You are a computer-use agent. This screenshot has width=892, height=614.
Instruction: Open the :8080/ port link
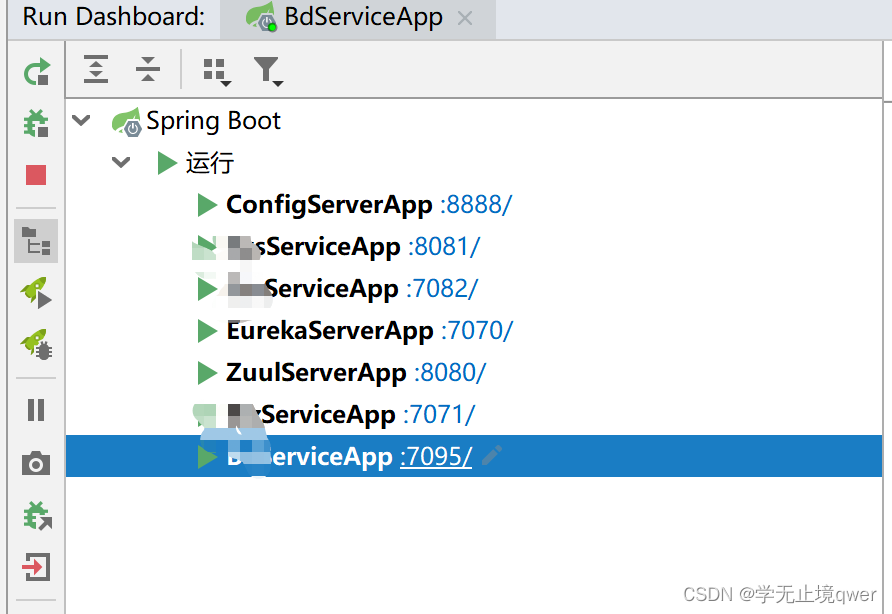450,373
